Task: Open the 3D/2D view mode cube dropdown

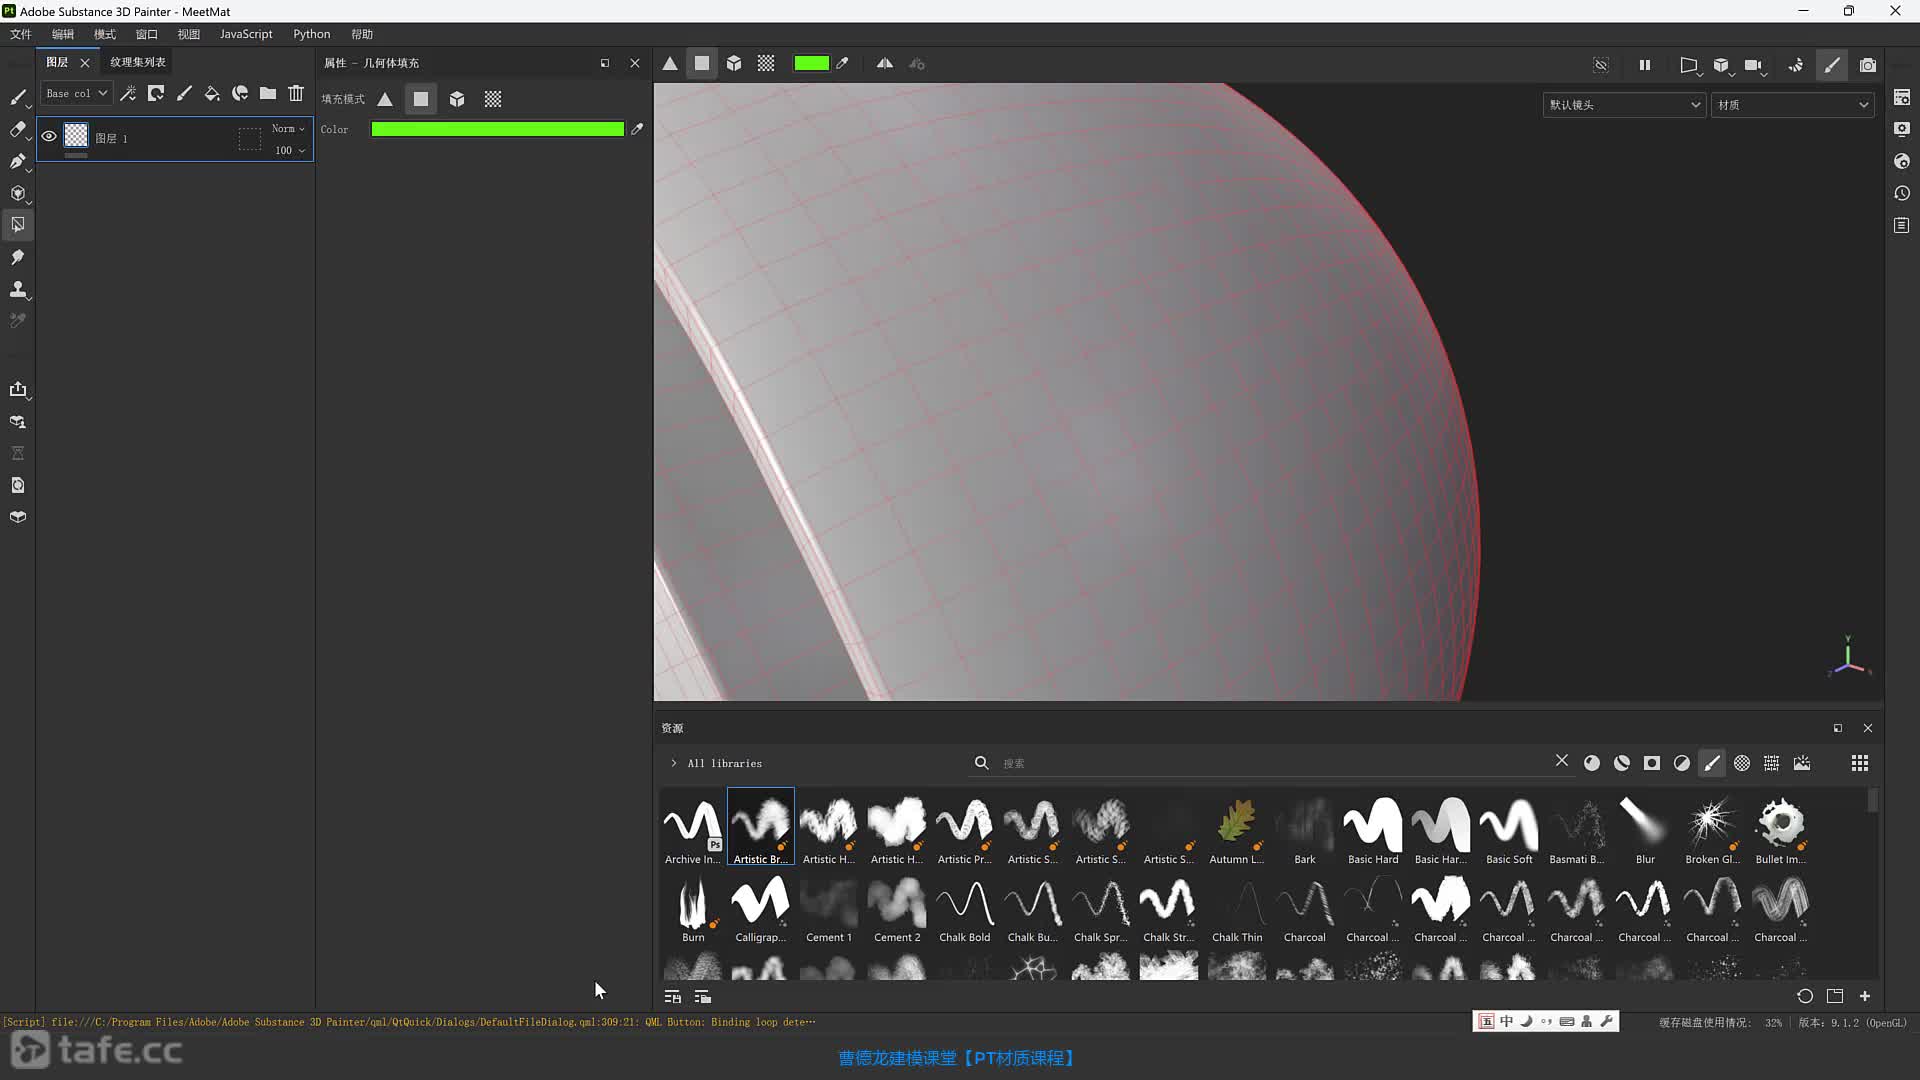Action: [1722, 65]
